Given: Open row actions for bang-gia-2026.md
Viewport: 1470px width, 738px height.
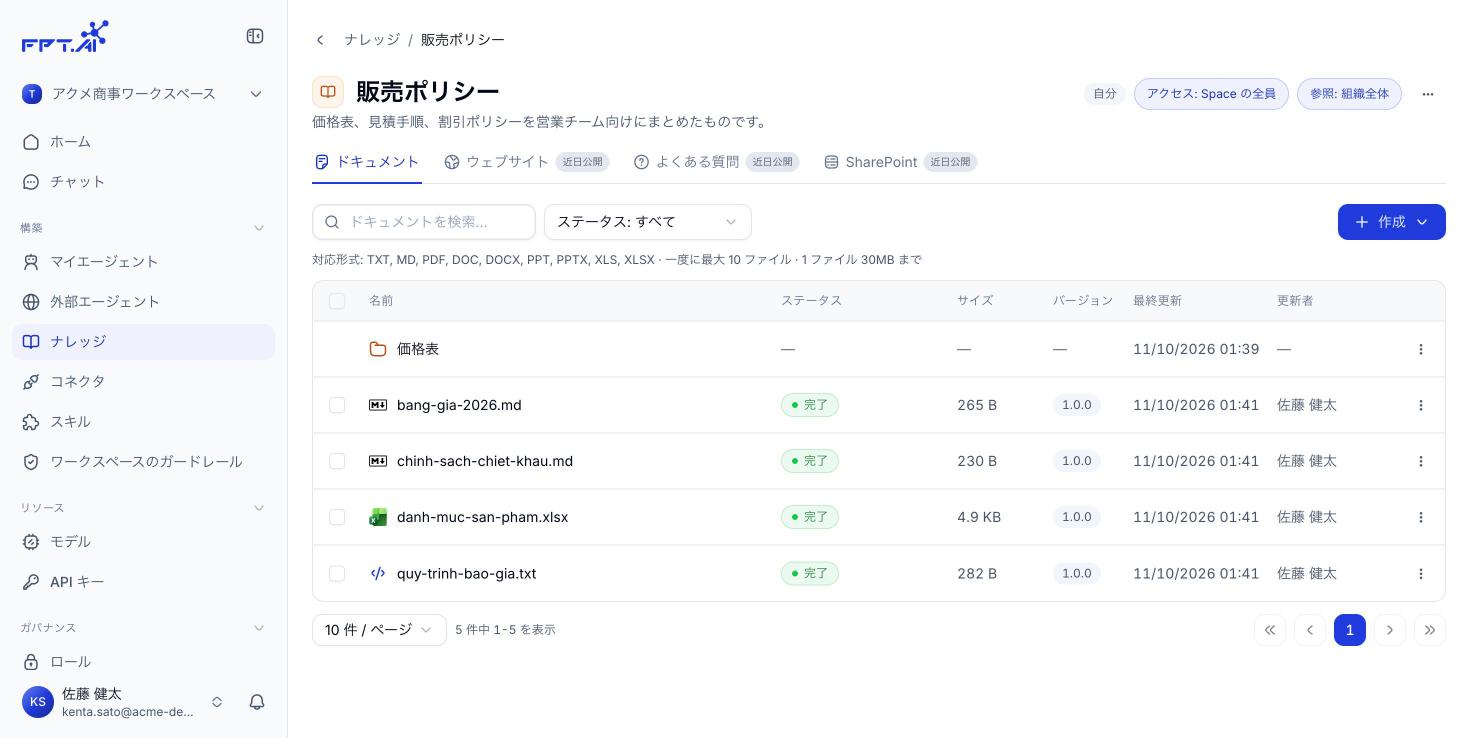Looking at the screenshot, I should [x=1421, y=405].
